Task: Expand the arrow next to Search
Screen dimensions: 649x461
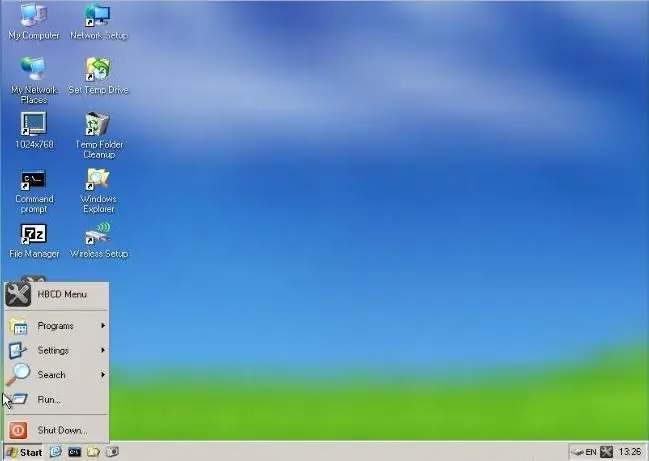Action: 103,375
